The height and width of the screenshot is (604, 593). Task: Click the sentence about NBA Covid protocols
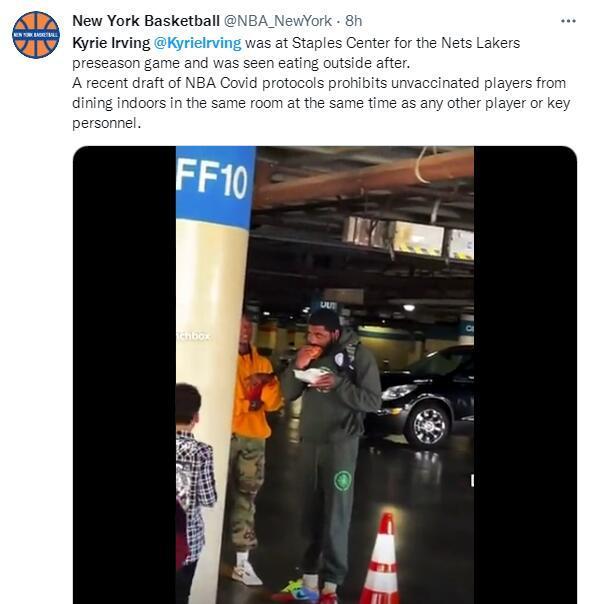321,103
